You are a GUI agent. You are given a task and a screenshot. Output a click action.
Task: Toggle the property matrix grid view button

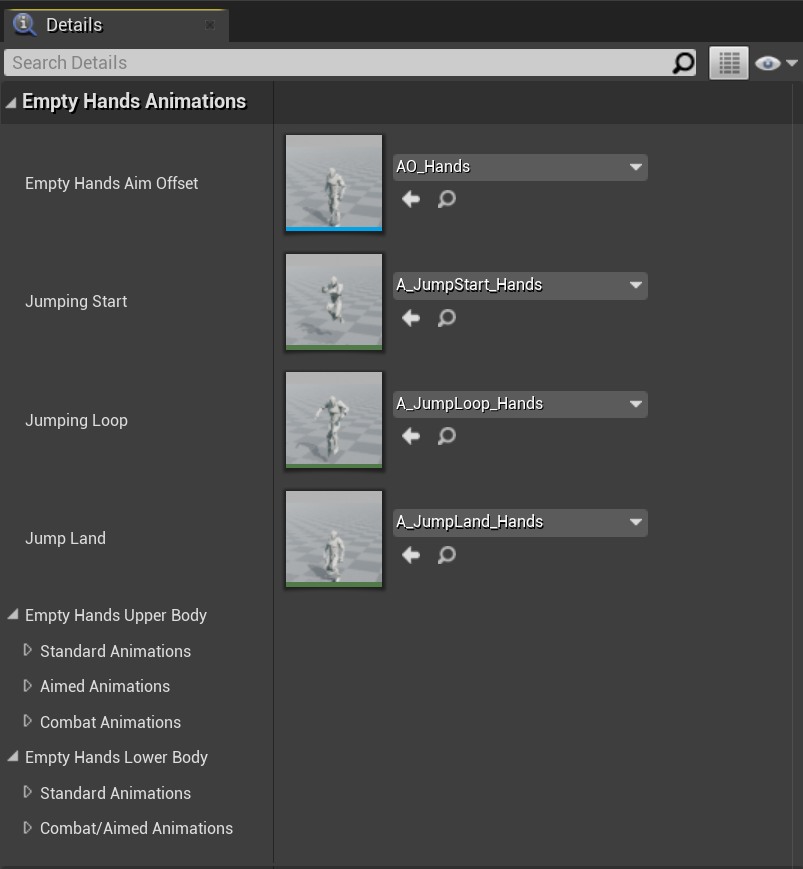[x=729, y=63]
